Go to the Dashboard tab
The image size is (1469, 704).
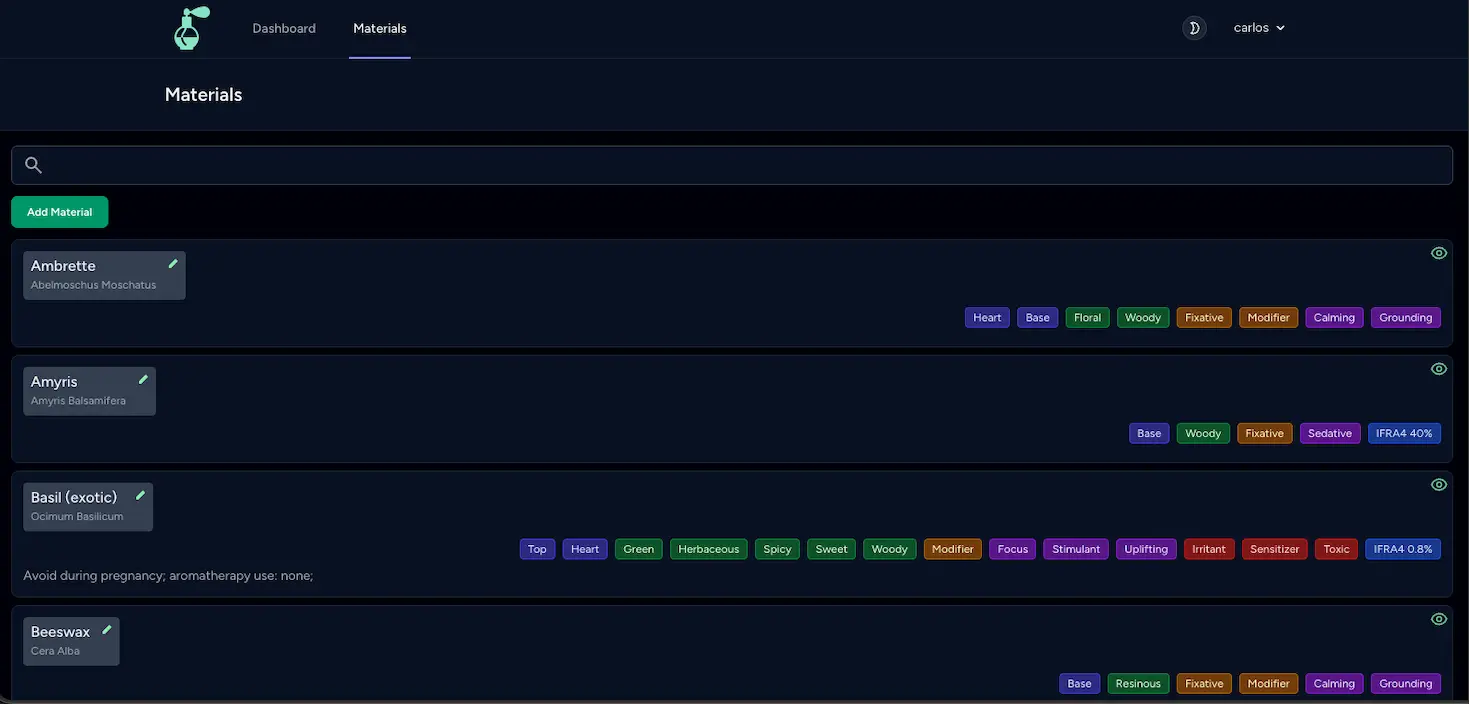(x=284, y=29)
